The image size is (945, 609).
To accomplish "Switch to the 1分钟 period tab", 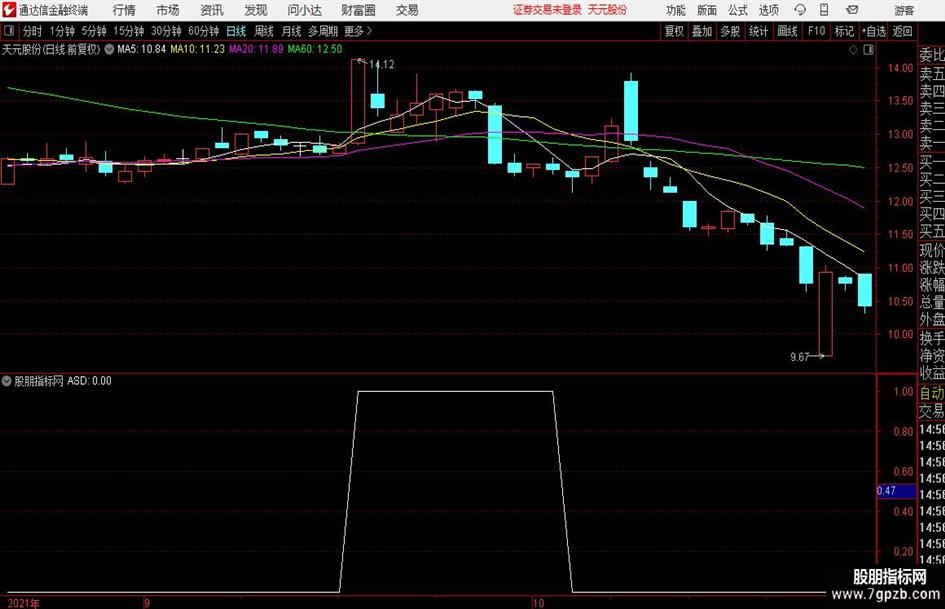I will [62, 31].
